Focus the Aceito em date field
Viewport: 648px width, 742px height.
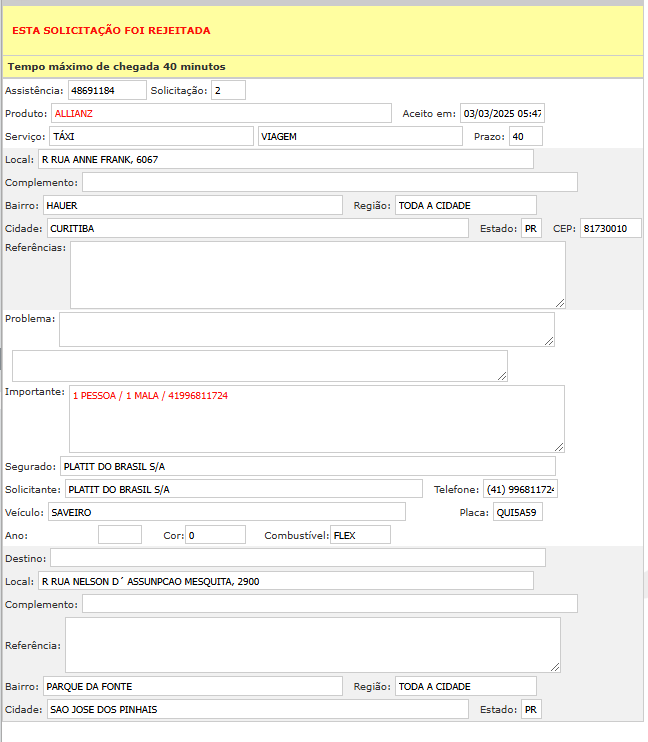click(x=502, y=113)
